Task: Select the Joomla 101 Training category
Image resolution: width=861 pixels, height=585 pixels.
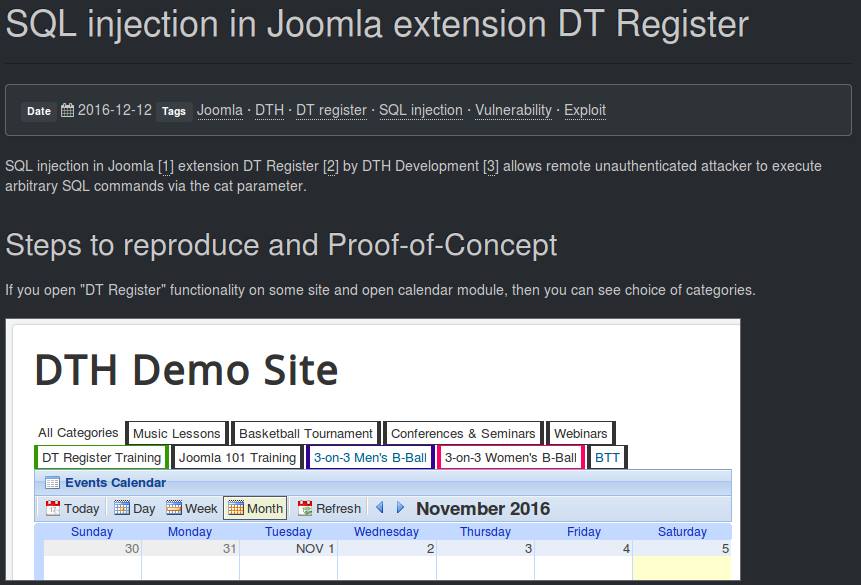Action: click(x=237, y=458)
